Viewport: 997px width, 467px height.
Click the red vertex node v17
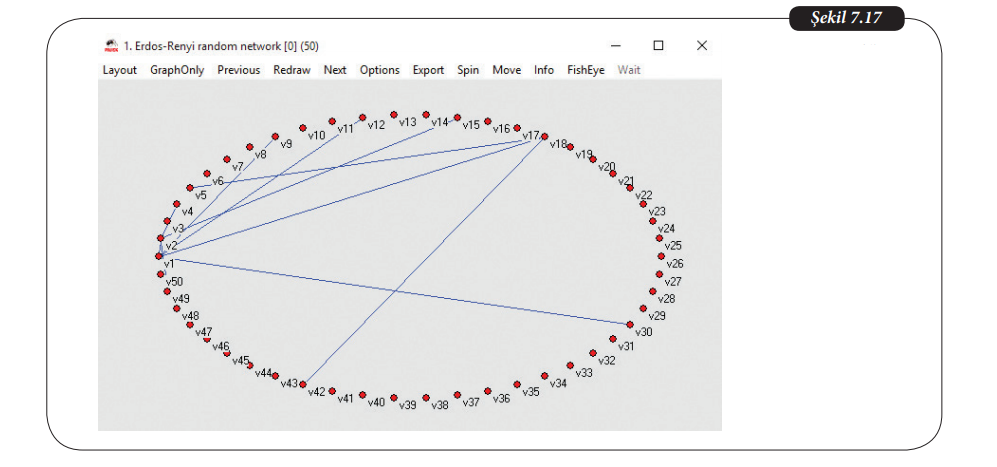[544, 136]
